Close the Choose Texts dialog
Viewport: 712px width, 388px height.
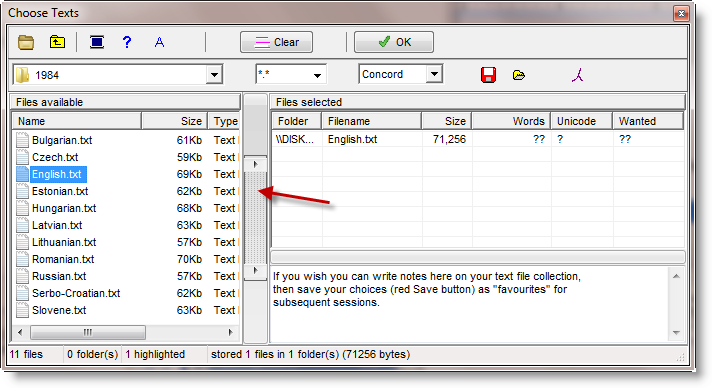tap(681, 14)
